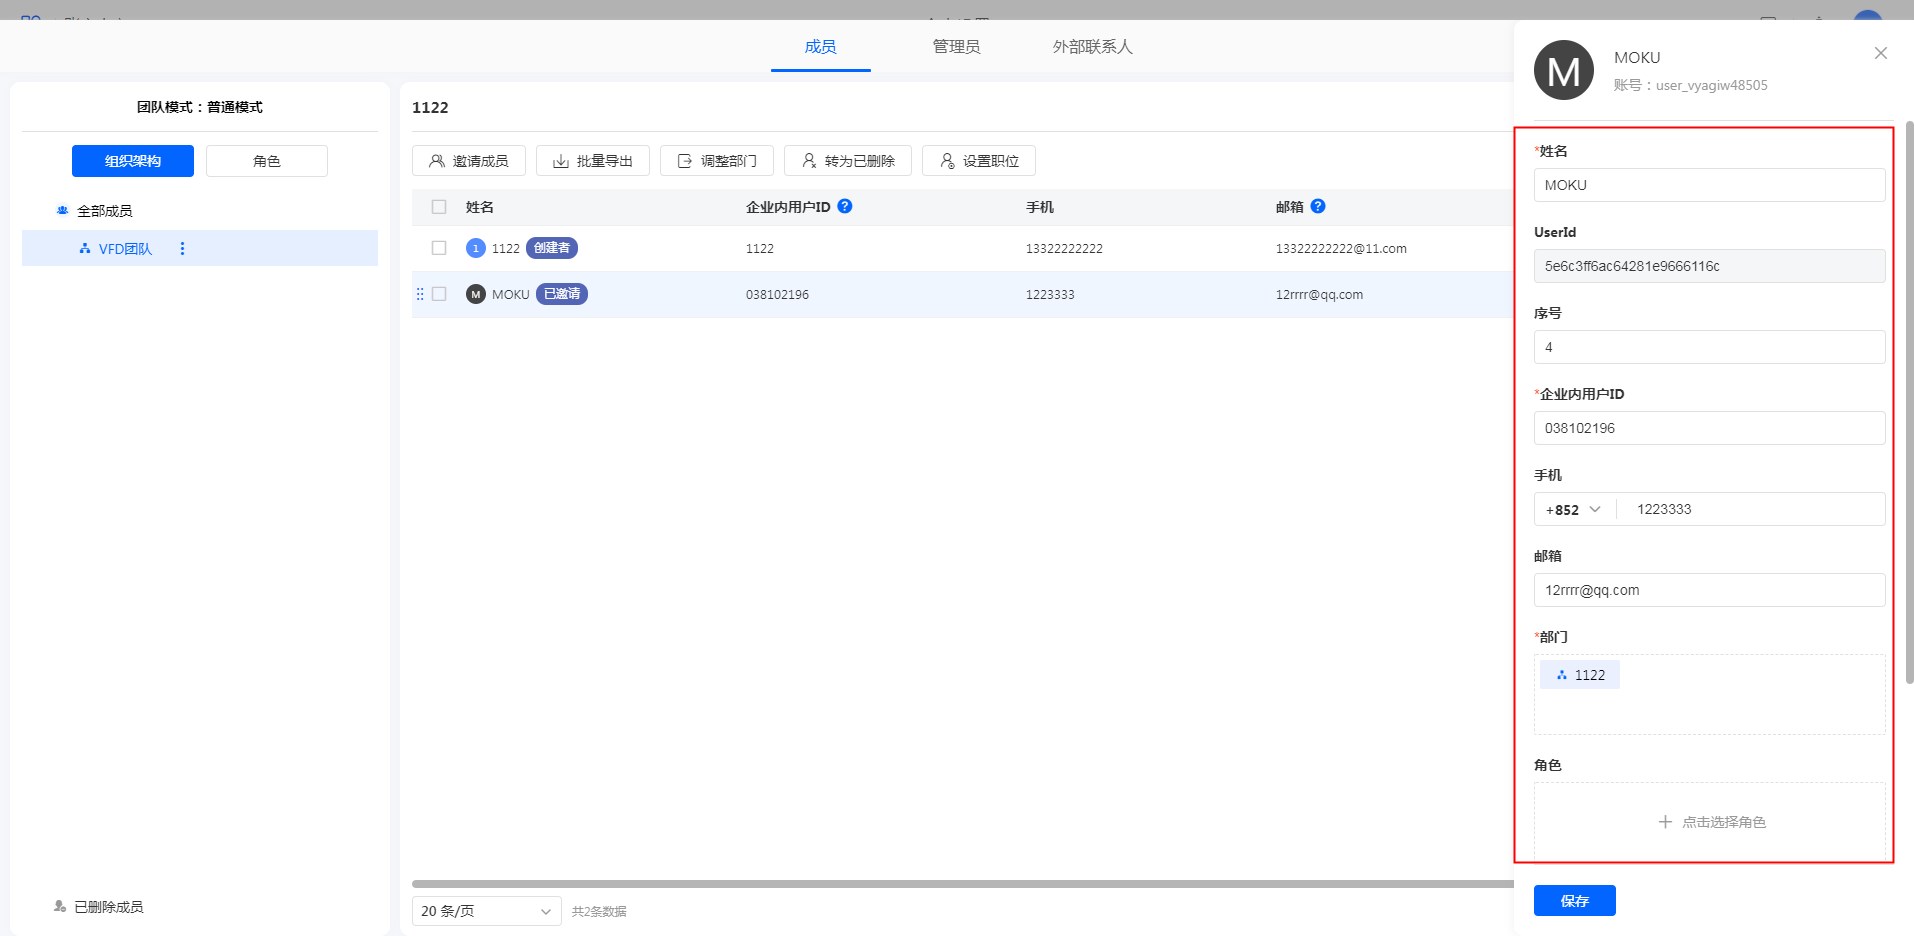Open the 20 条/页 page size dropdown
This screenshot has width=1914, height=936.
coord(486,911)
